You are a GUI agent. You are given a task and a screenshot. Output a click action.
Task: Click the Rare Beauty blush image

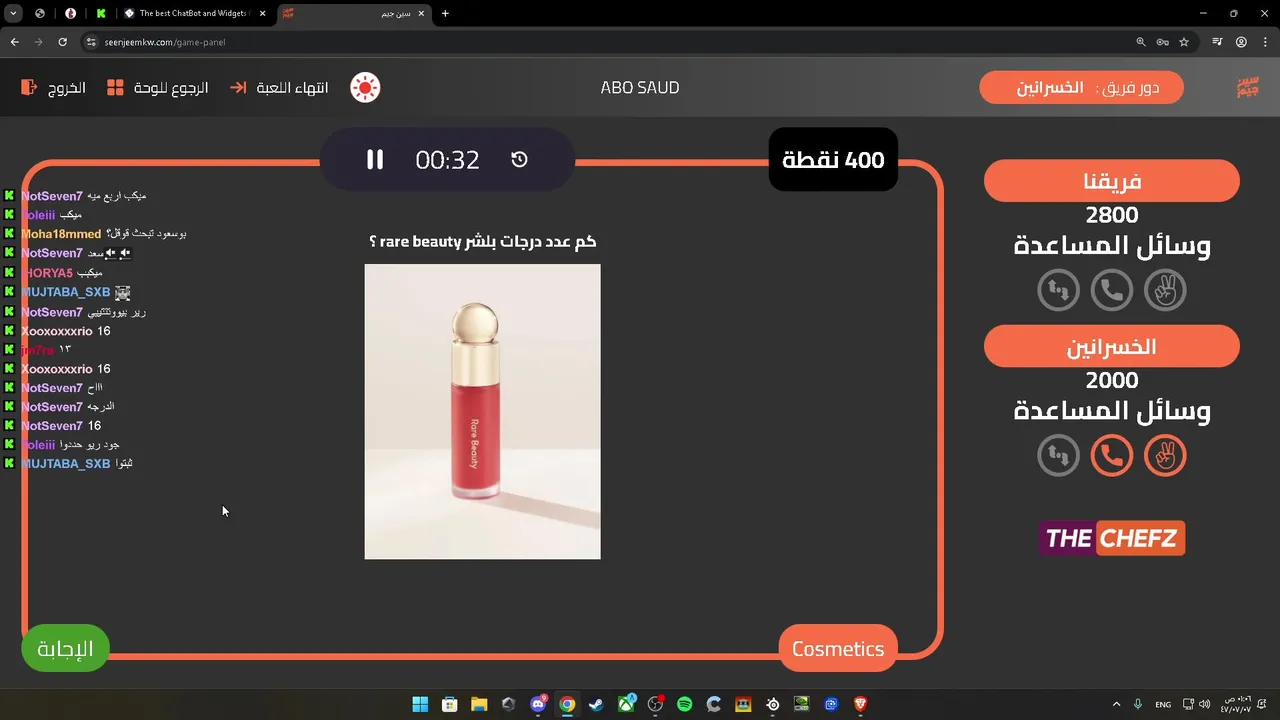pos(483,411)
